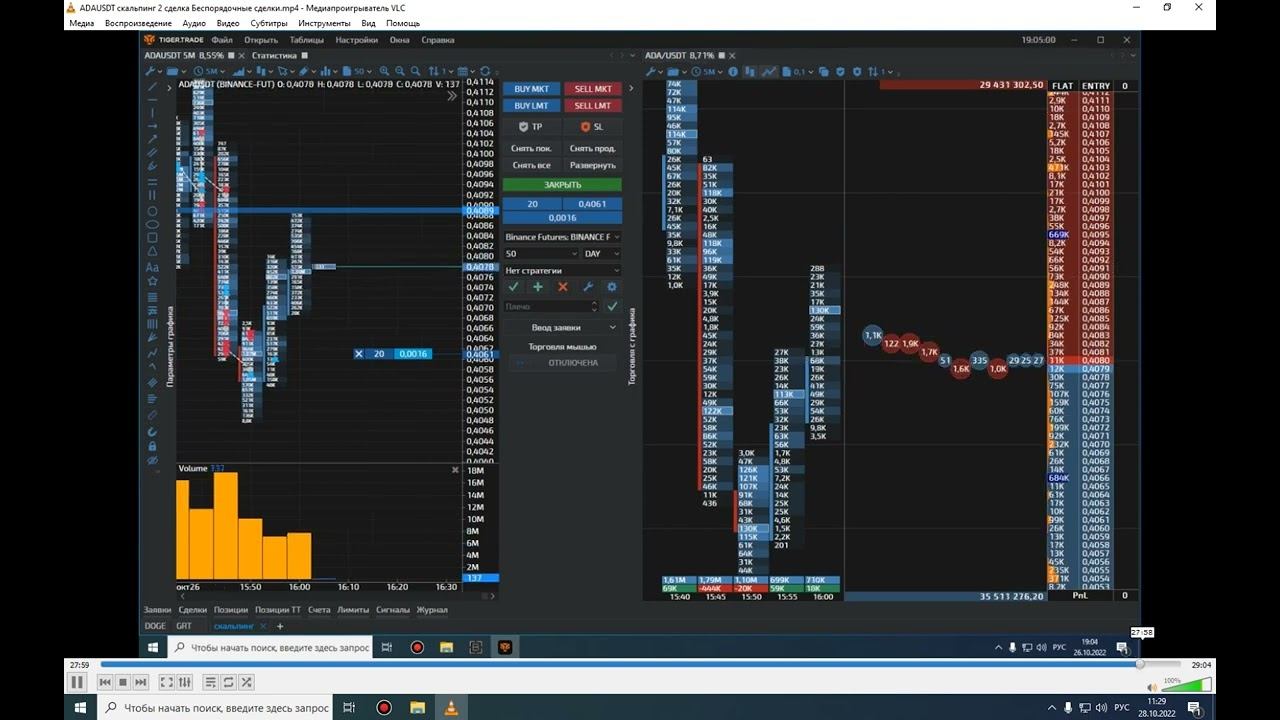Add a new workspace tab with plus
The image size is (1280, 720).
[x=280, y=626]
